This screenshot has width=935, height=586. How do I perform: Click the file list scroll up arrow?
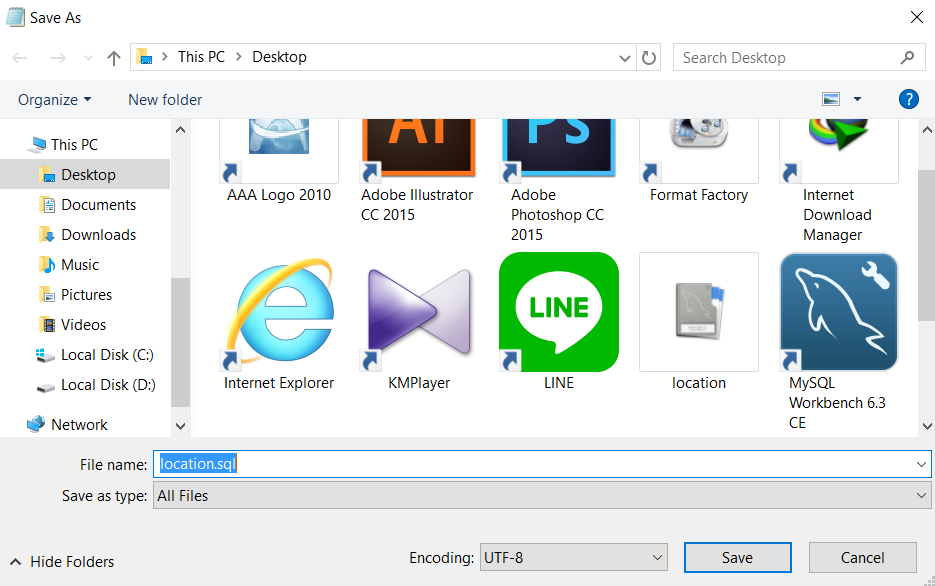927,129
